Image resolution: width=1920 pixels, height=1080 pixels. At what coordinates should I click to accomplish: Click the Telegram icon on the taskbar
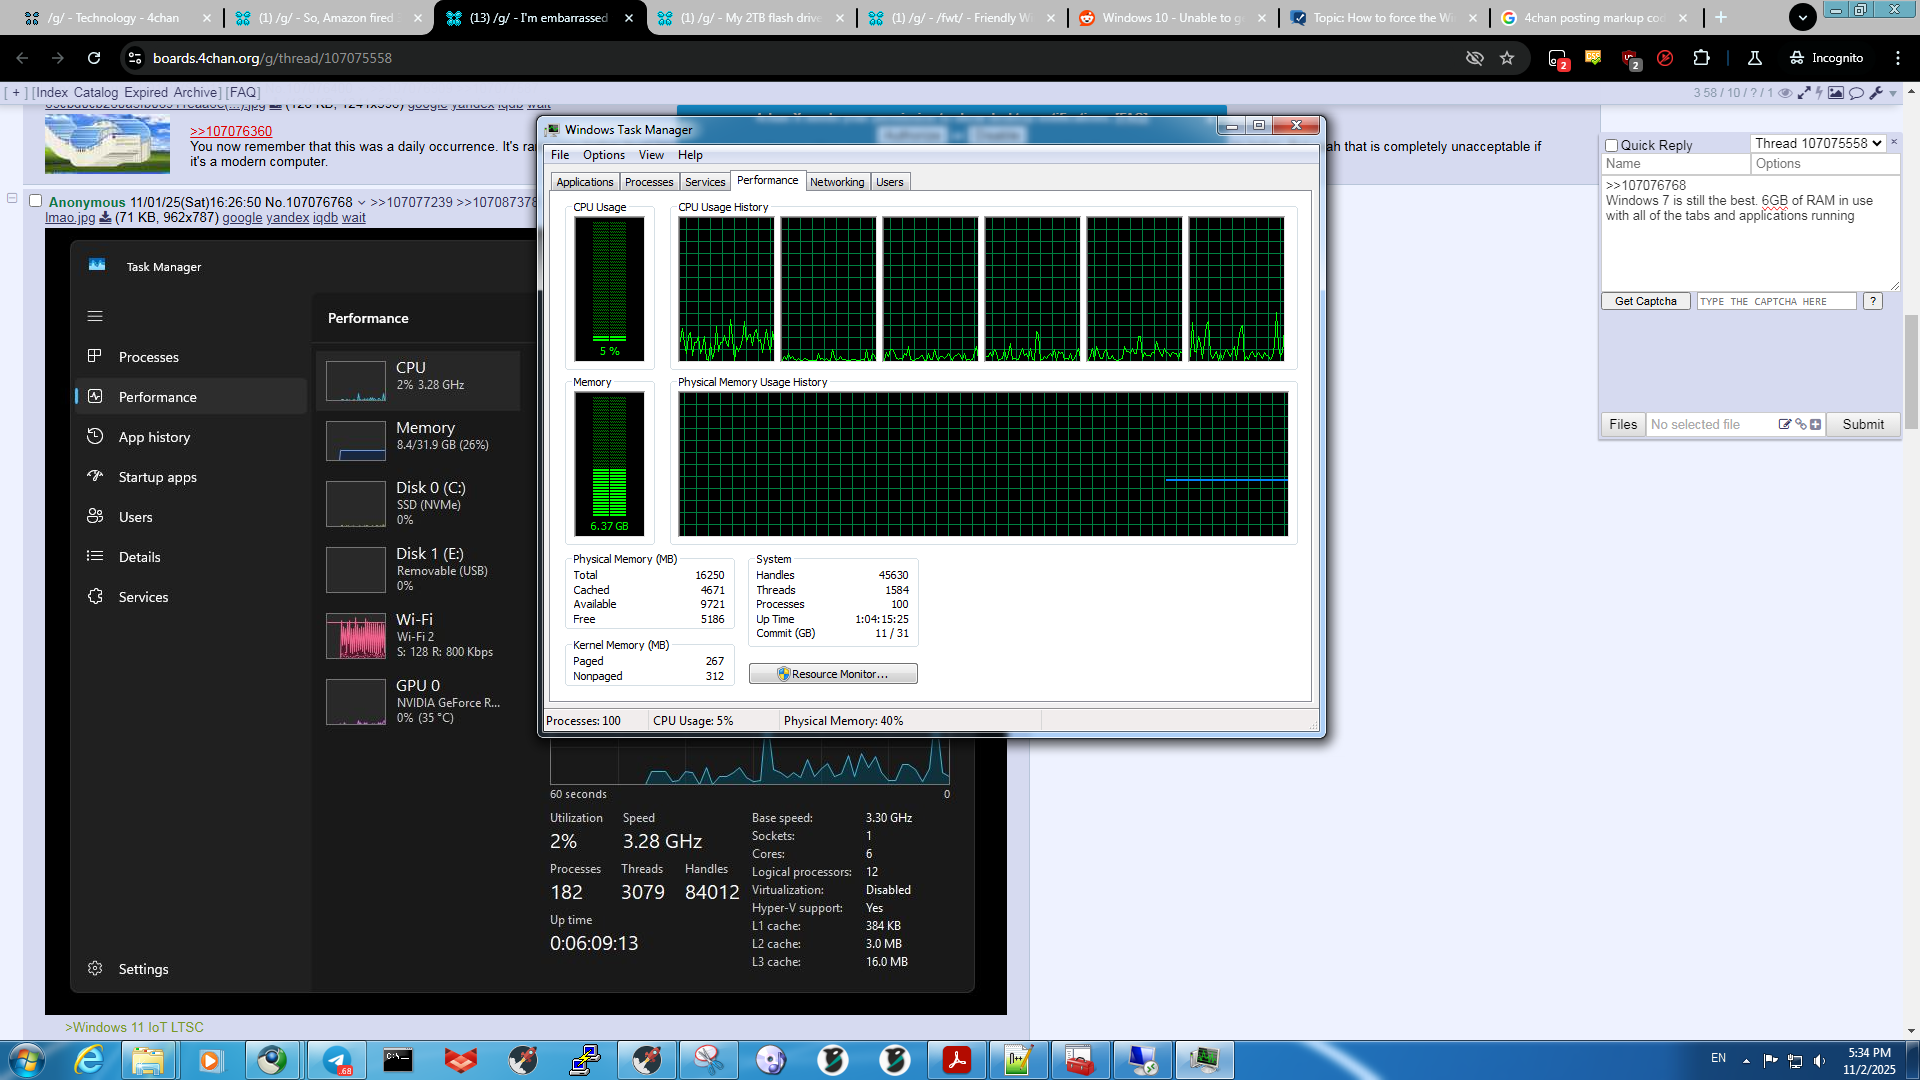click(336, 1060)
